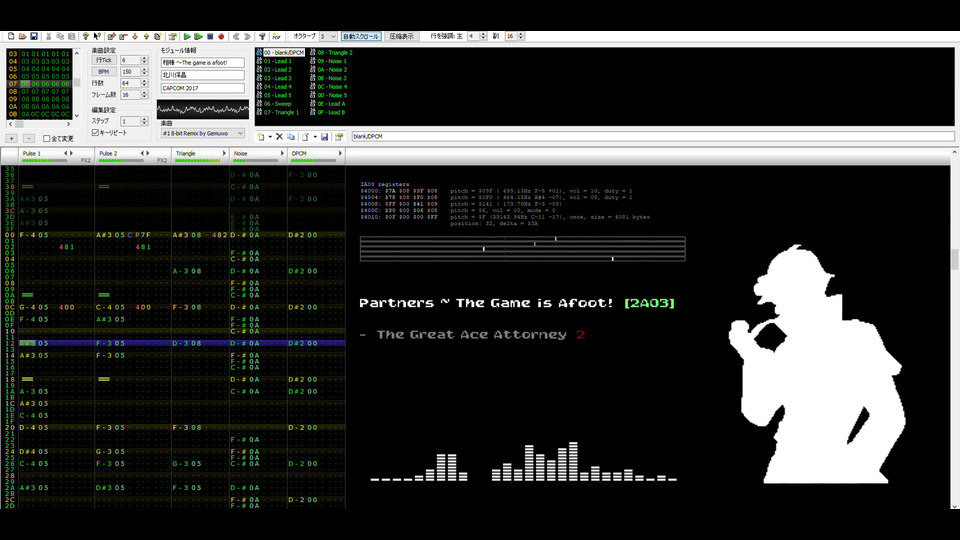Enable the 全て変更 change-all checkbox
Image resolution: width=960 pixels, height=540 pixels.
click(47, 139)
